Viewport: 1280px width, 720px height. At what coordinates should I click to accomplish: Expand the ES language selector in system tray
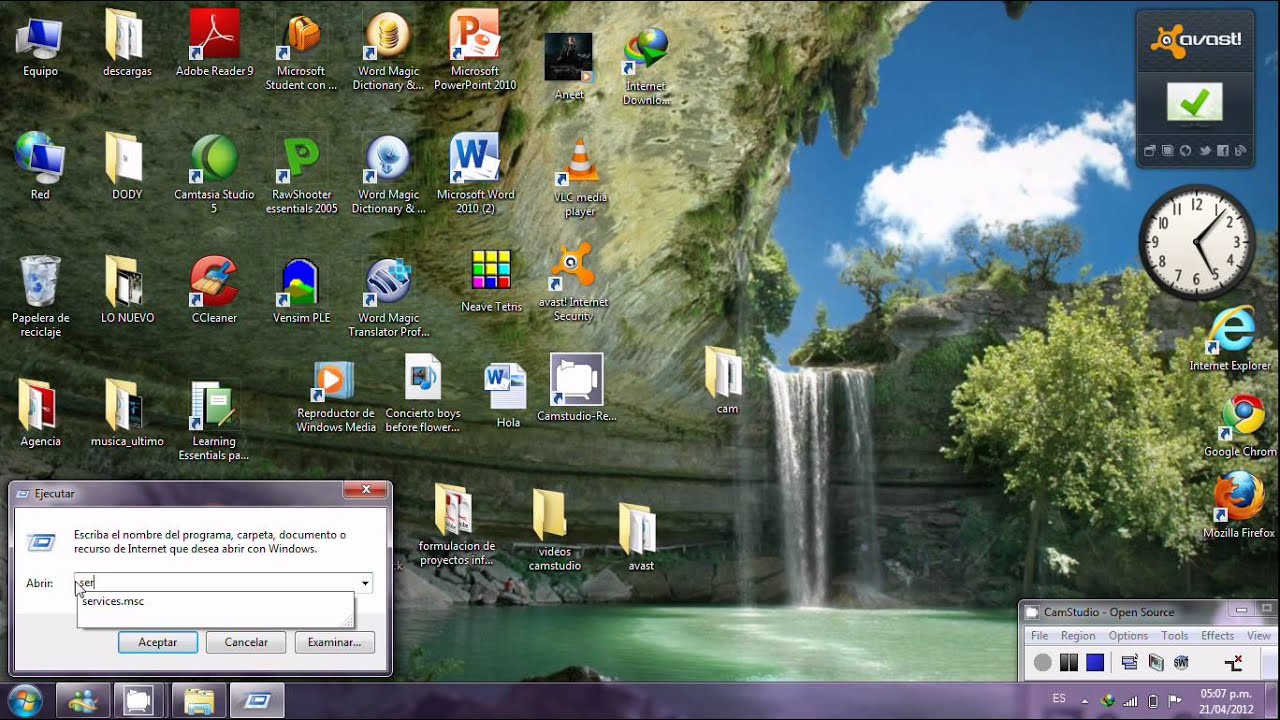click(1059, 699)
